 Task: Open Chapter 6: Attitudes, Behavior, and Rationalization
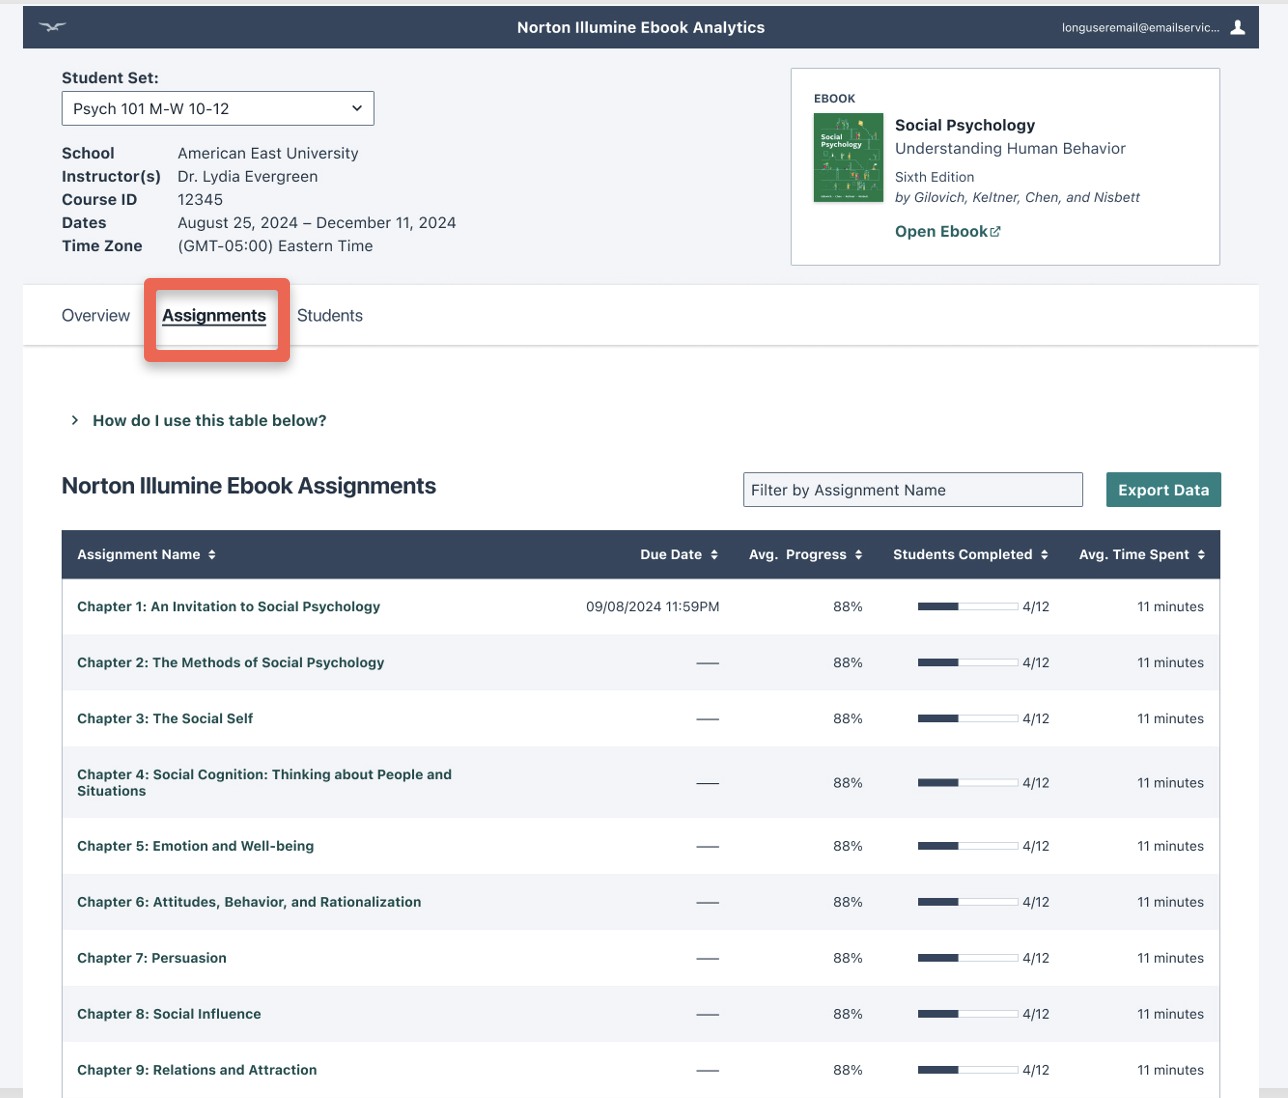(249, 902)
